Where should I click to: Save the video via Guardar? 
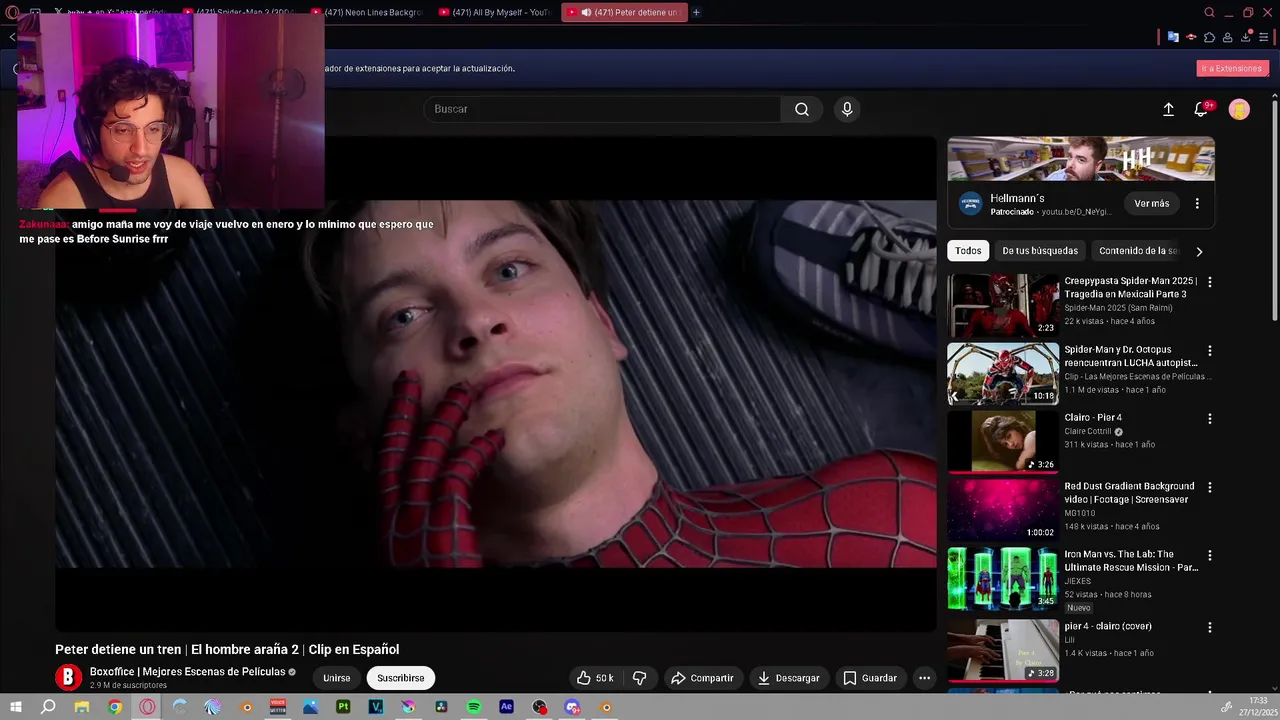[869, 678]
